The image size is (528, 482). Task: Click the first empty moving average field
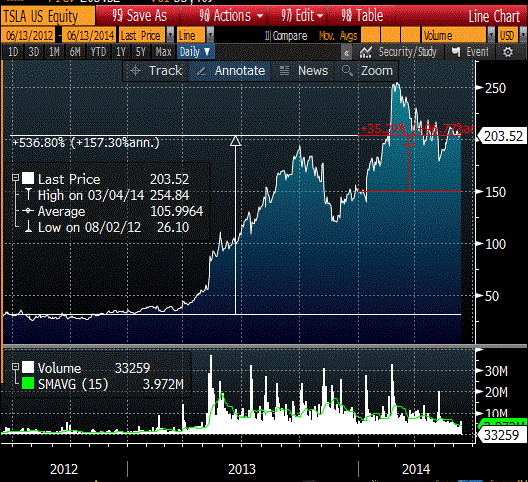(x=370, y=35)
